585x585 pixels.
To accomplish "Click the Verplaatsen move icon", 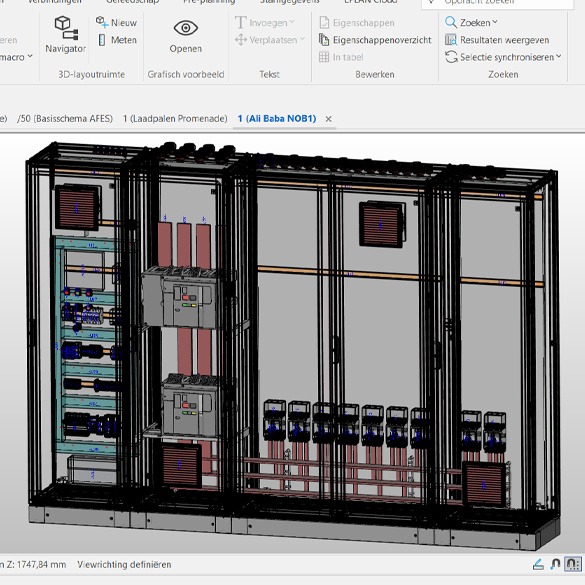I will click(x=241, y=40).
